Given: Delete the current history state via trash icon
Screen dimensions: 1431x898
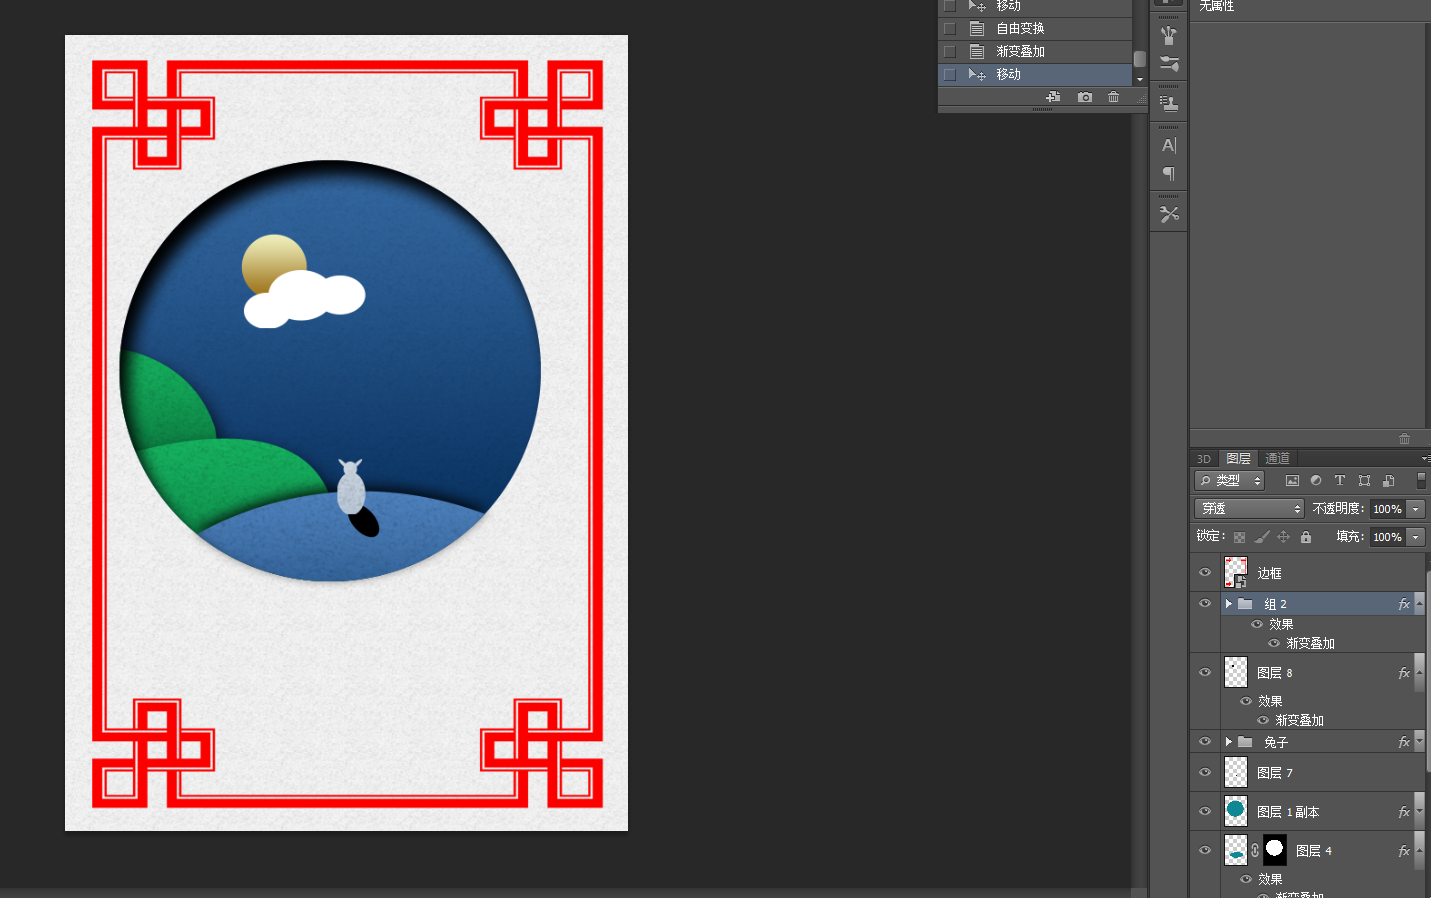Looking at the screenshot, I should pos(1113,97).
